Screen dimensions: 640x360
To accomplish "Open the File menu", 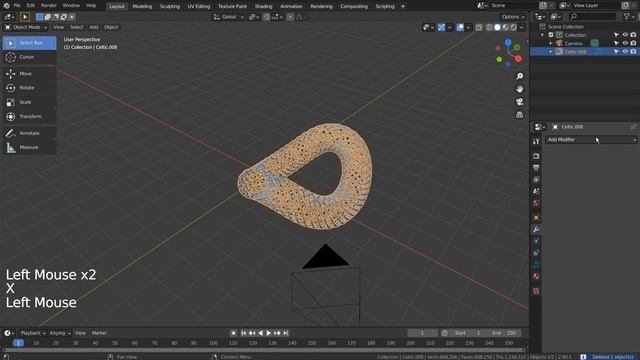I will [x=17, y=6].
